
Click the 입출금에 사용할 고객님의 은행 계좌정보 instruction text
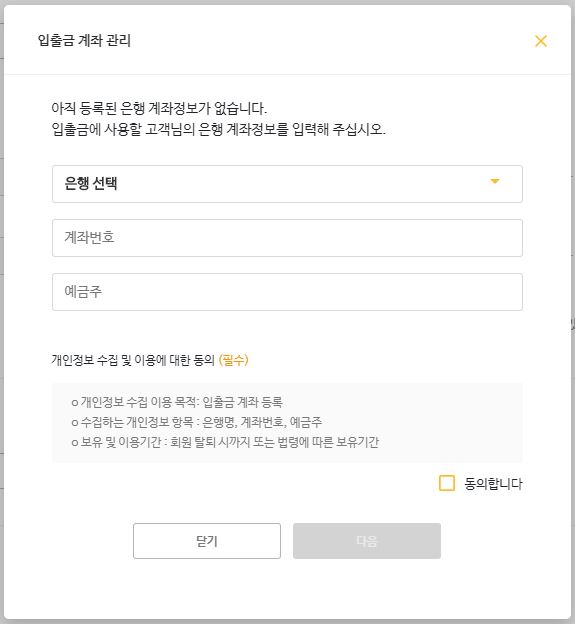[218, 129]
